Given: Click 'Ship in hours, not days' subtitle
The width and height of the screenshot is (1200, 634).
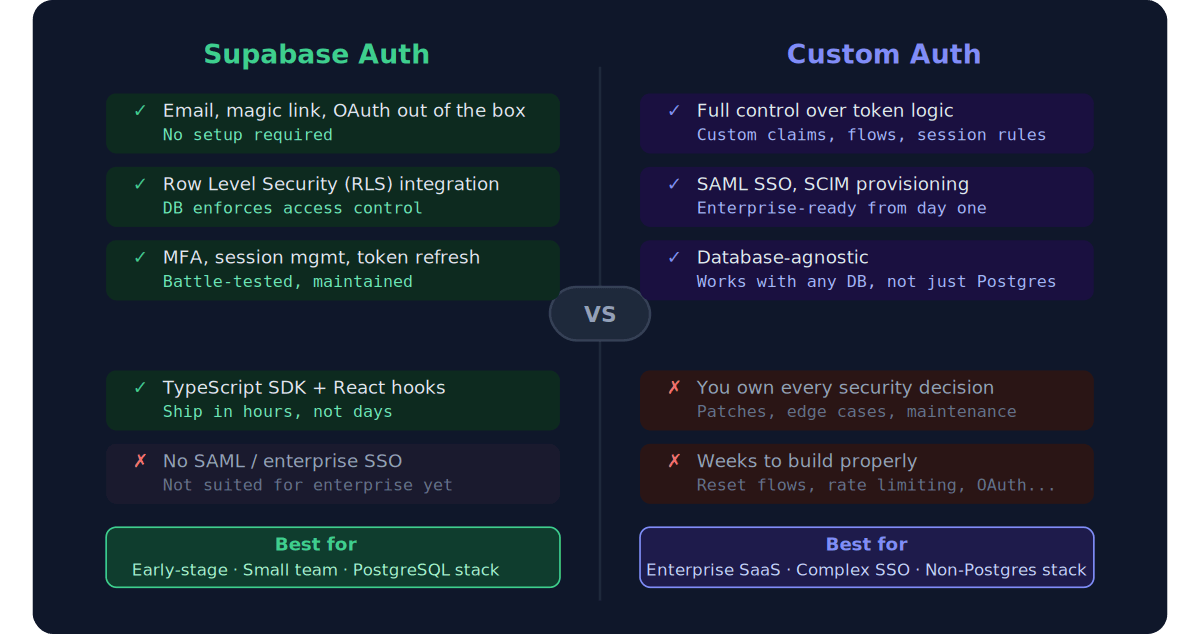Looking at the screenshot, I should (x=278, y=412).
